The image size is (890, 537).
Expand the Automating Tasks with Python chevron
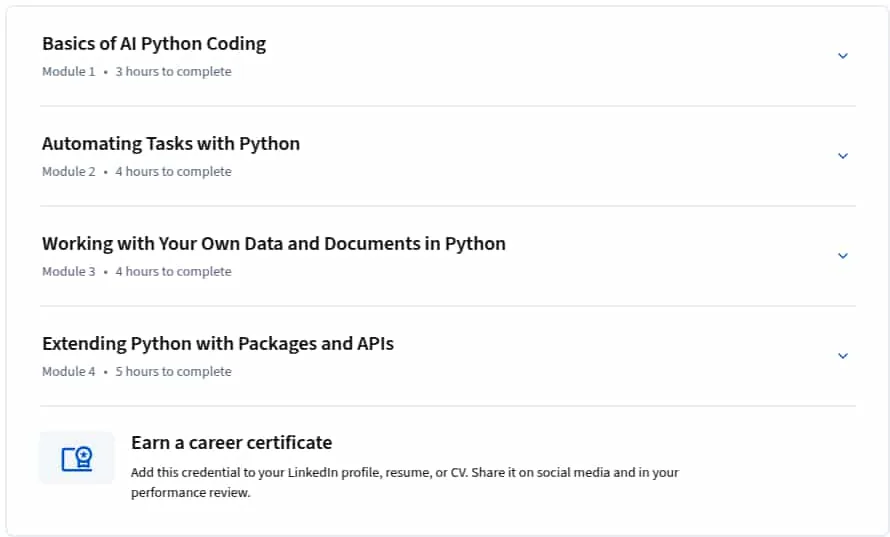coord(843,156)
